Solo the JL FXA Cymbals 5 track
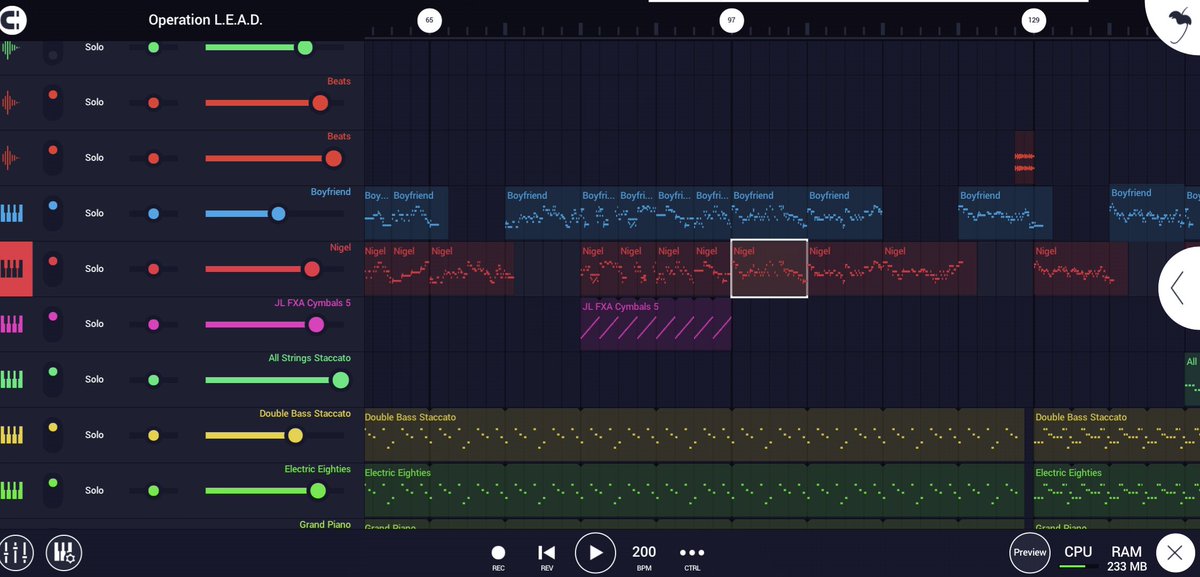This screenshot has width=1200, height=577. point(94,324)
